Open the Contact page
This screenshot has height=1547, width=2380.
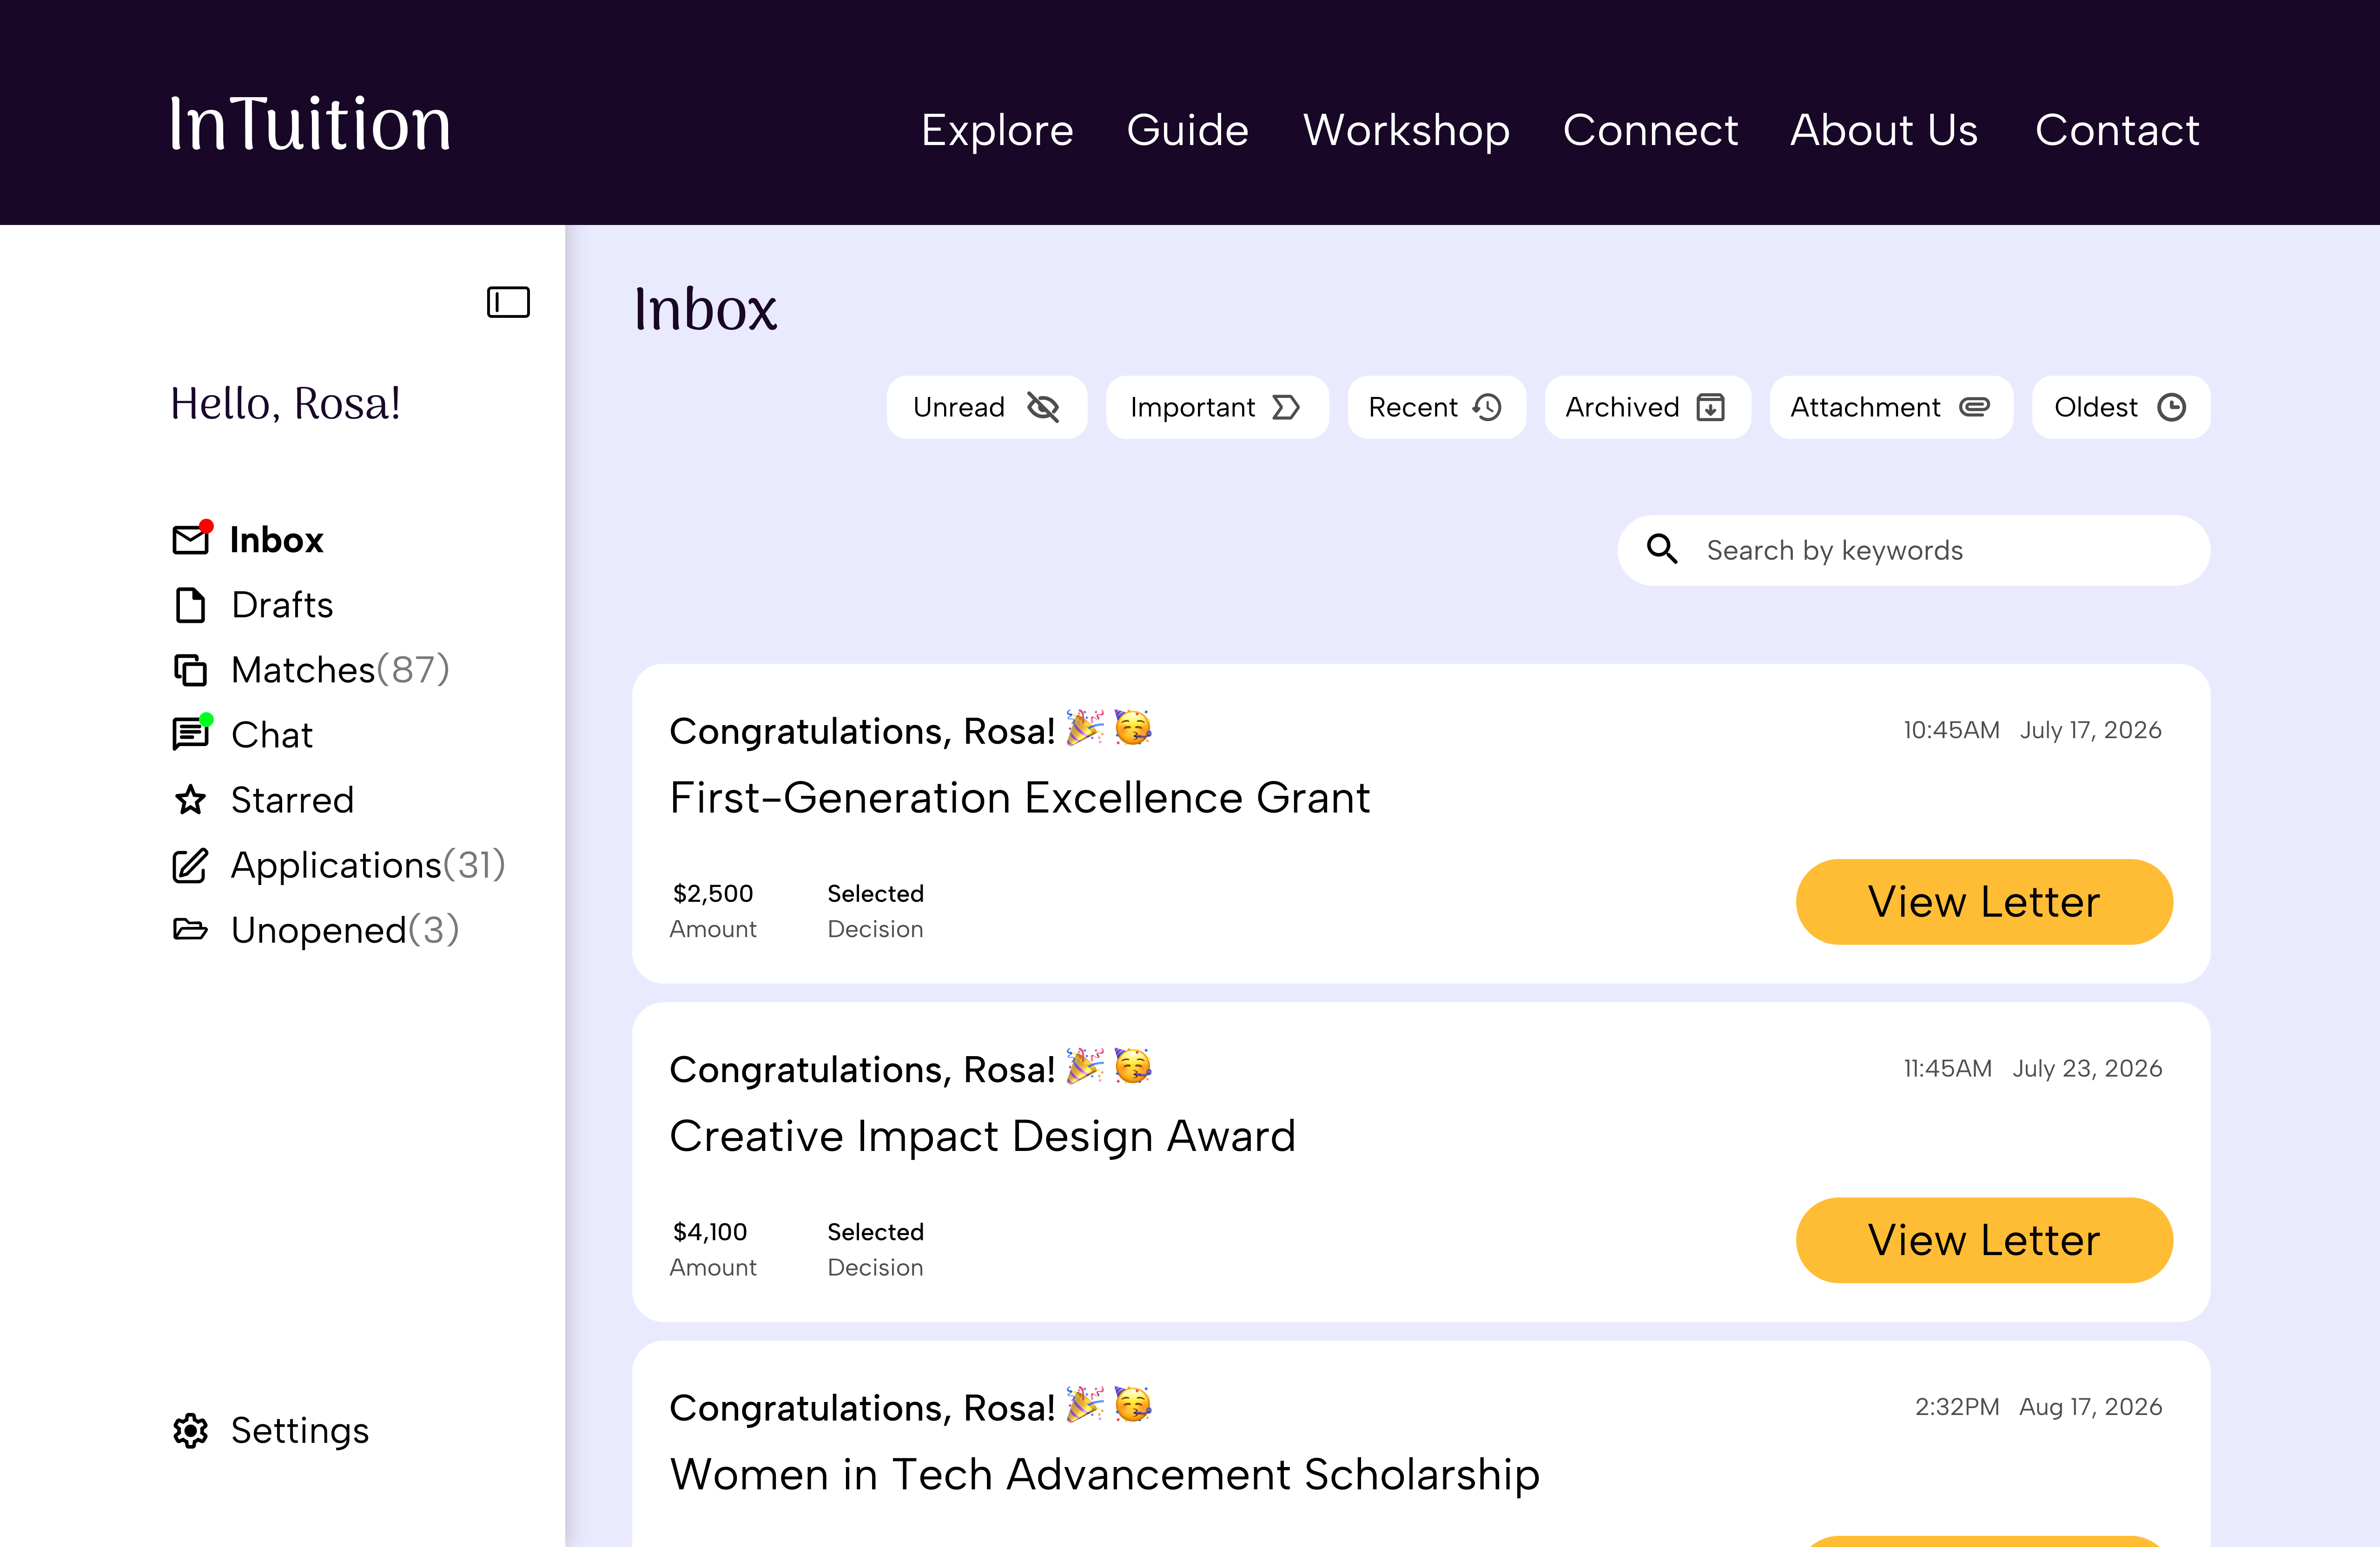point(2117,130)
